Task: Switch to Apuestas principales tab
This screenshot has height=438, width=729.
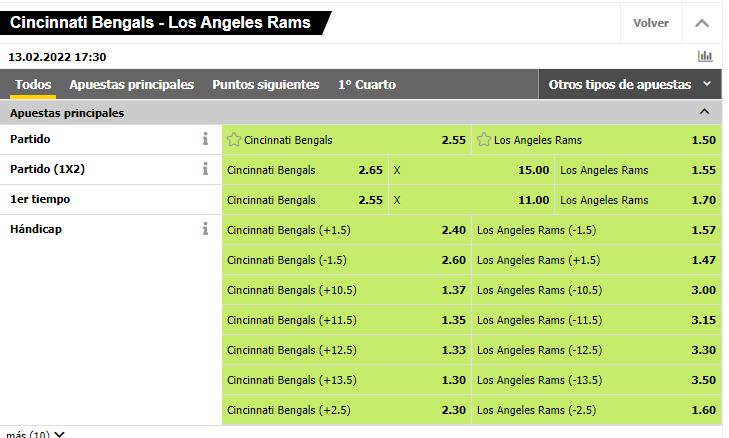Action: pyautogui.click(x=132, y=85)
